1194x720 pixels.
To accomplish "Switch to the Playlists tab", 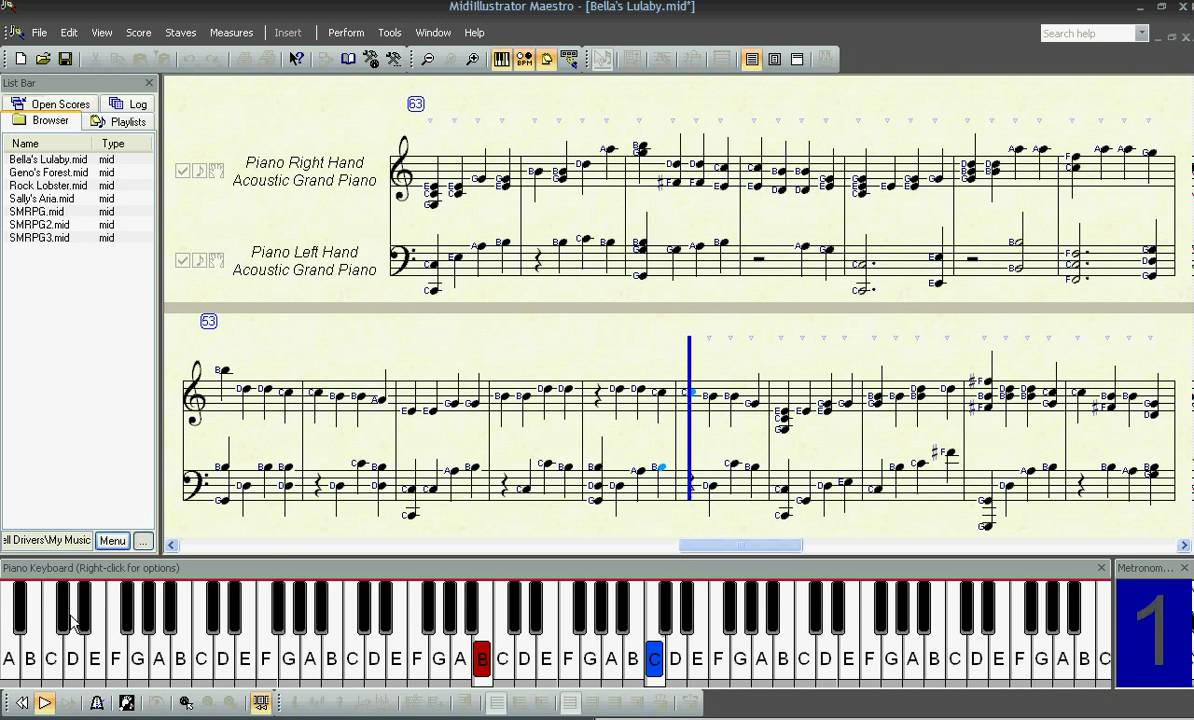I will (118, 121).
